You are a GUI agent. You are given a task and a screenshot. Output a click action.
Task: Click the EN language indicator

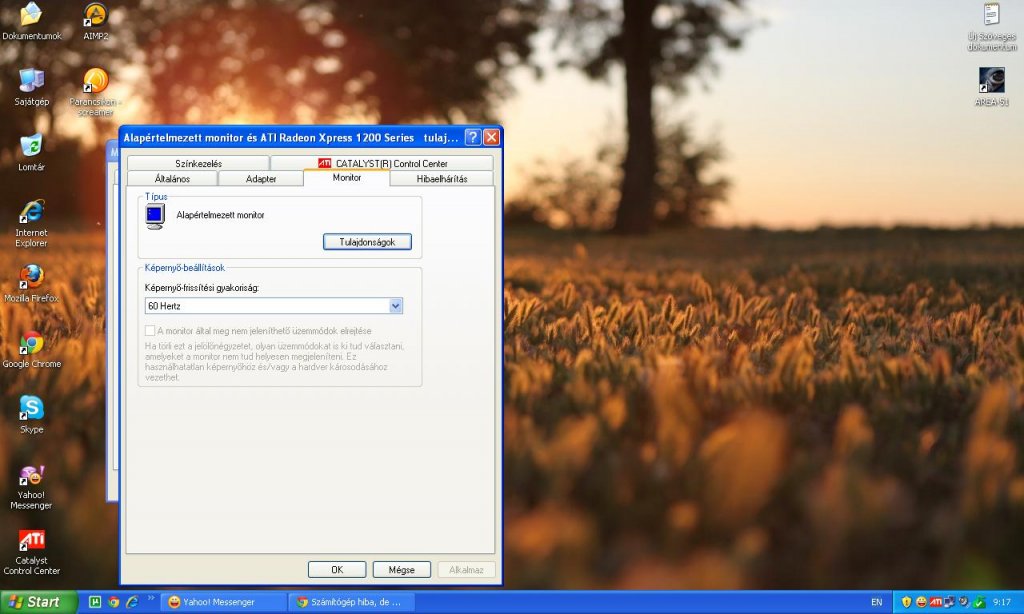876,602
